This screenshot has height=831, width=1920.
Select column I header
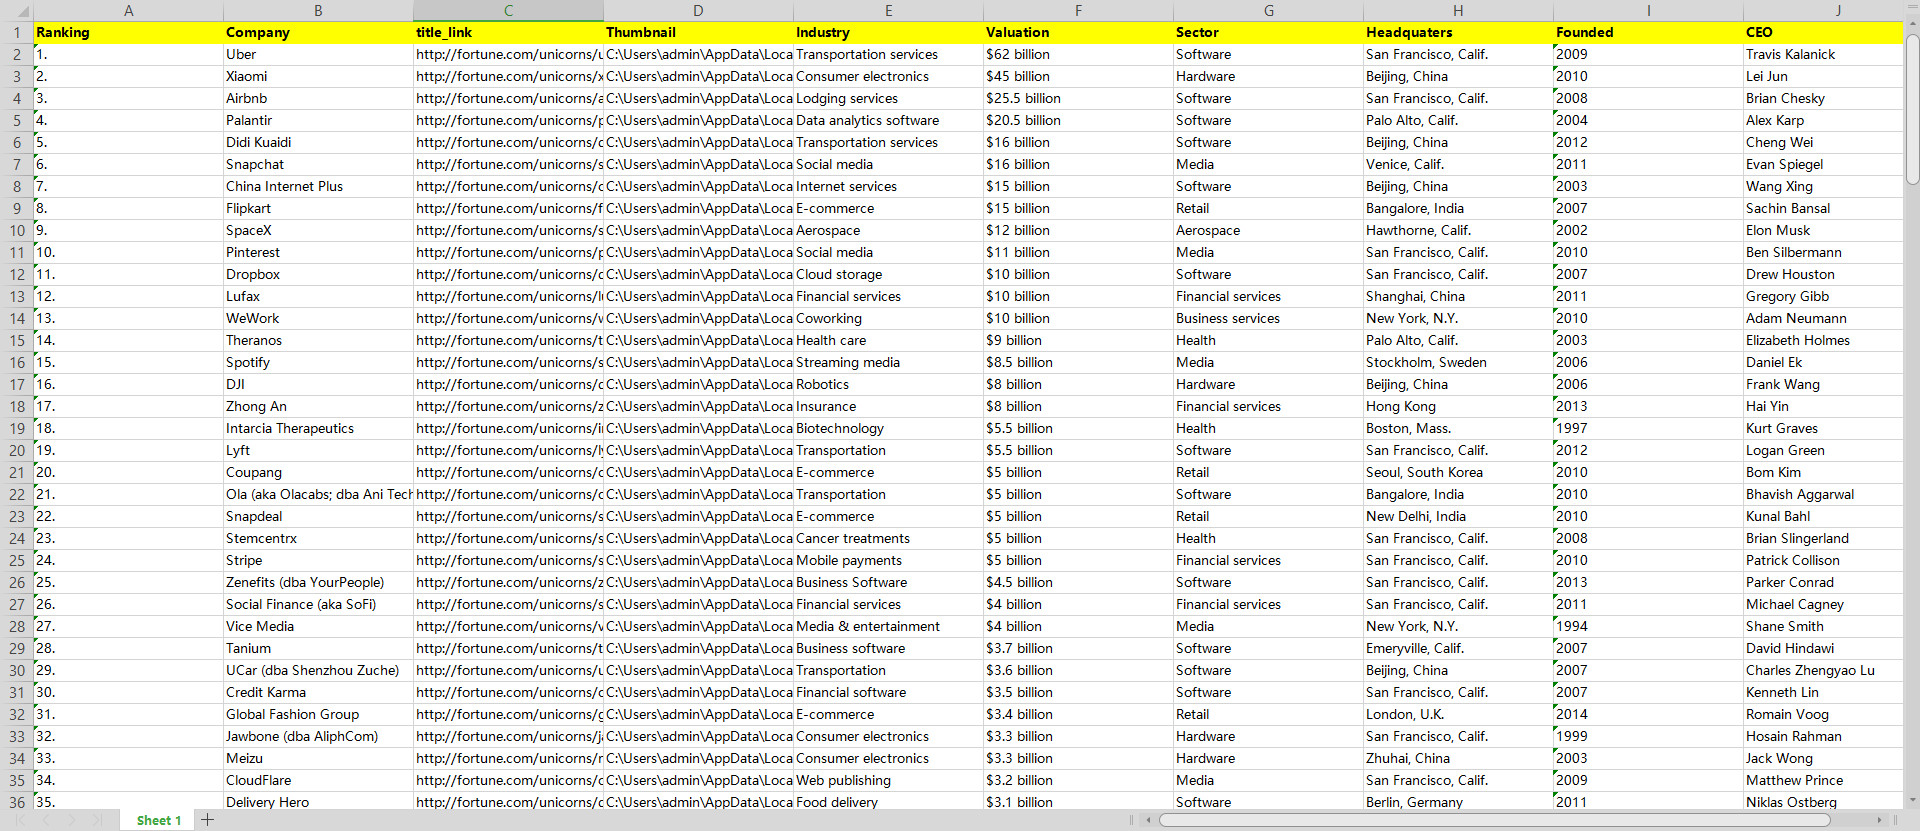pos(1648,10)
